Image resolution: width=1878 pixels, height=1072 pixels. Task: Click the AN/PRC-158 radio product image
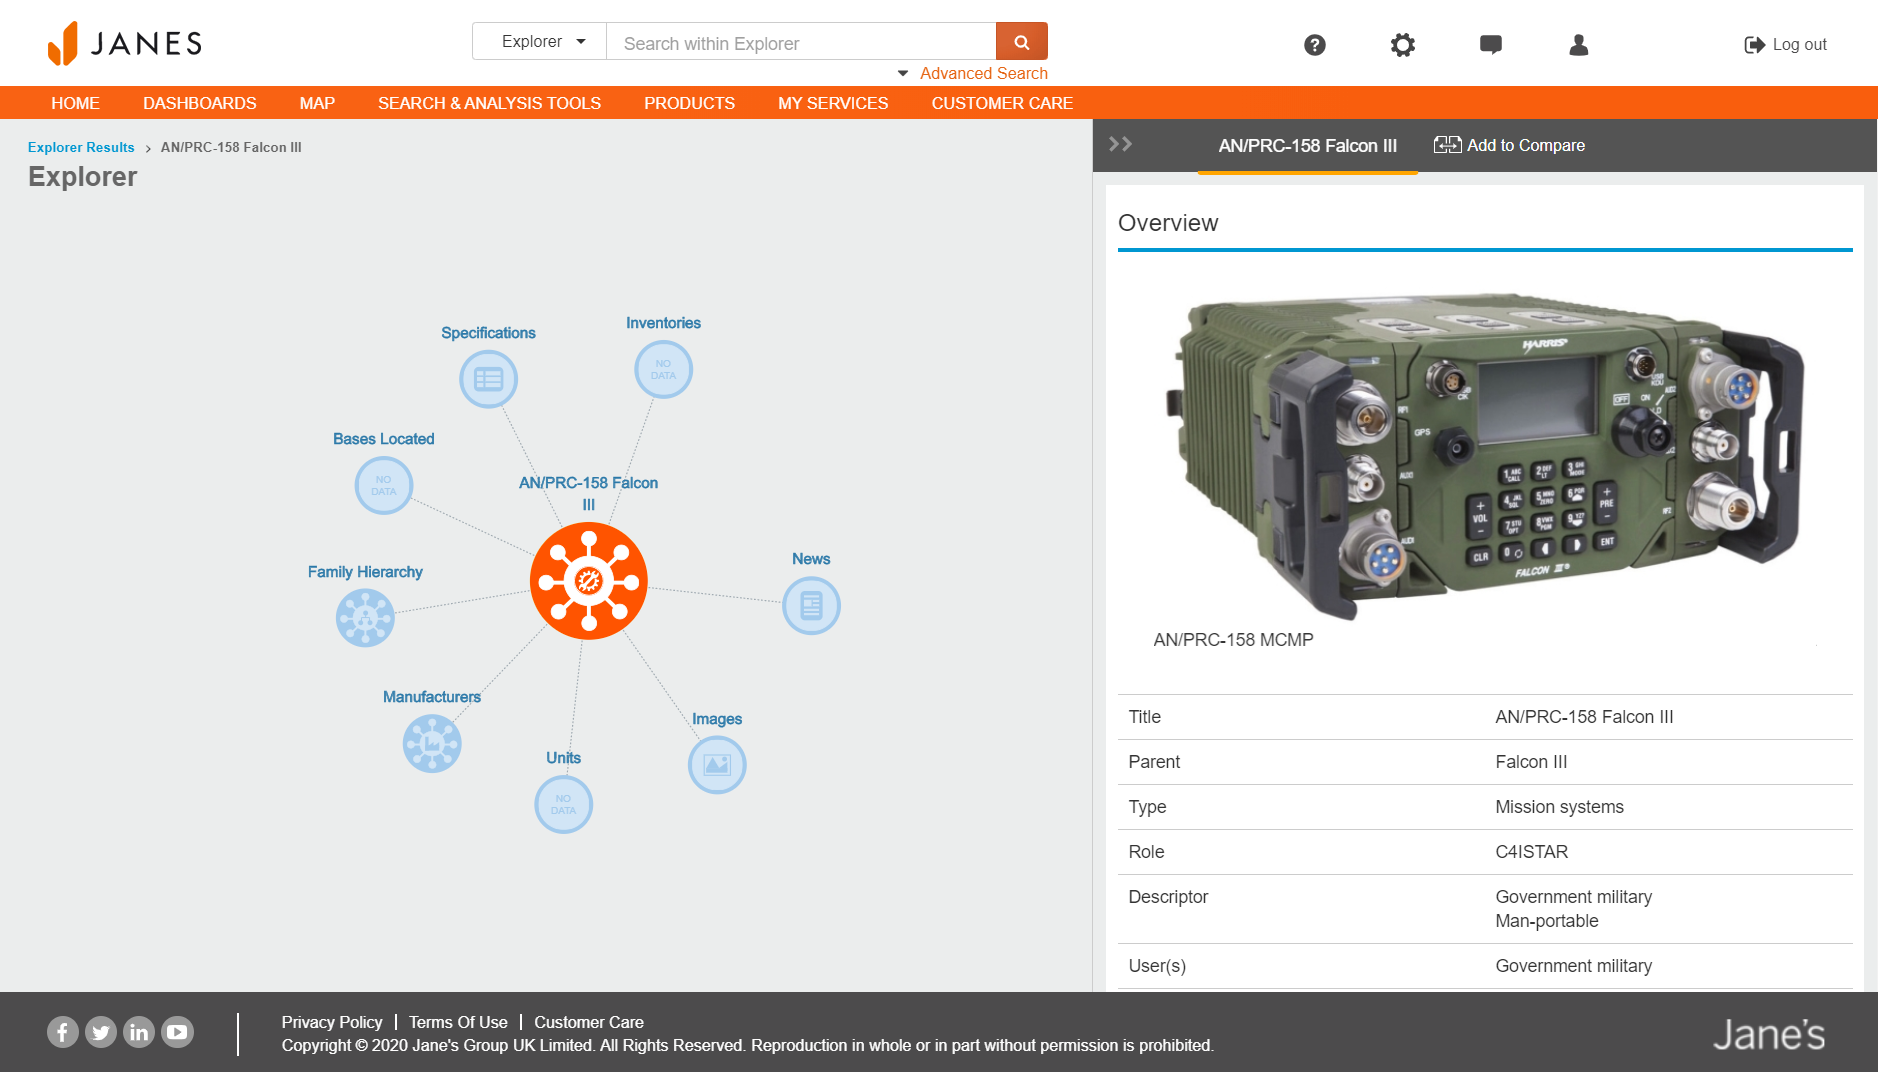click(x=1484, y=456)
